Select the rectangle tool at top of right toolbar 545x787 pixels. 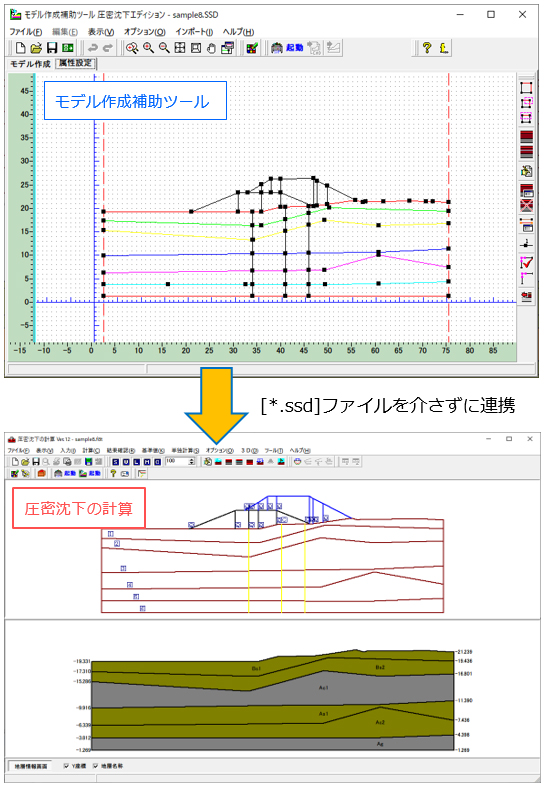(x=526, y=87)
